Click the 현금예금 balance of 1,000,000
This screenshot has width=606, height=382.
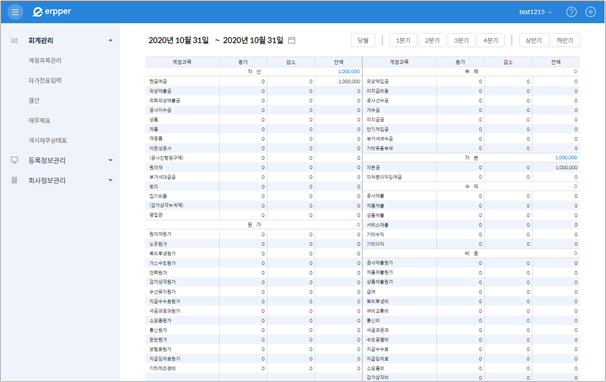pyautogui.click(x=349, y=81)
